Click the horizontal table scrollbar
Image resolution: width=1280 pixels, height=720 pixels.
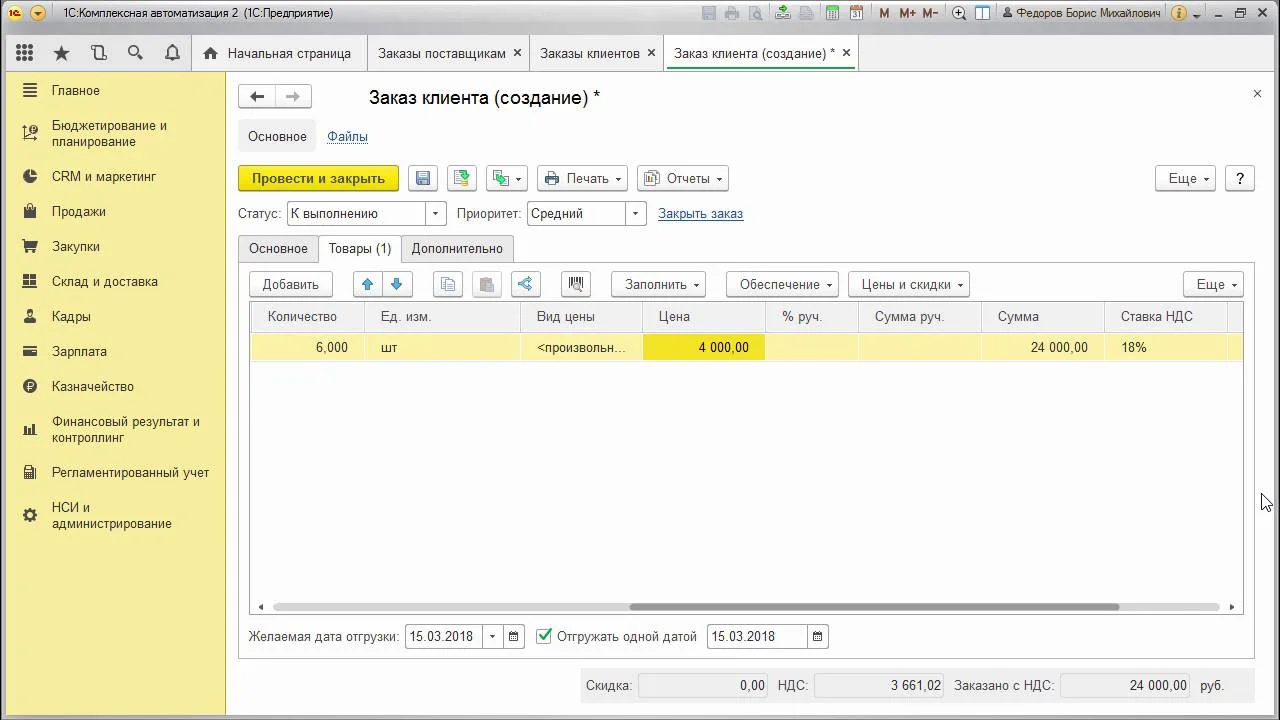pos(873,607)
